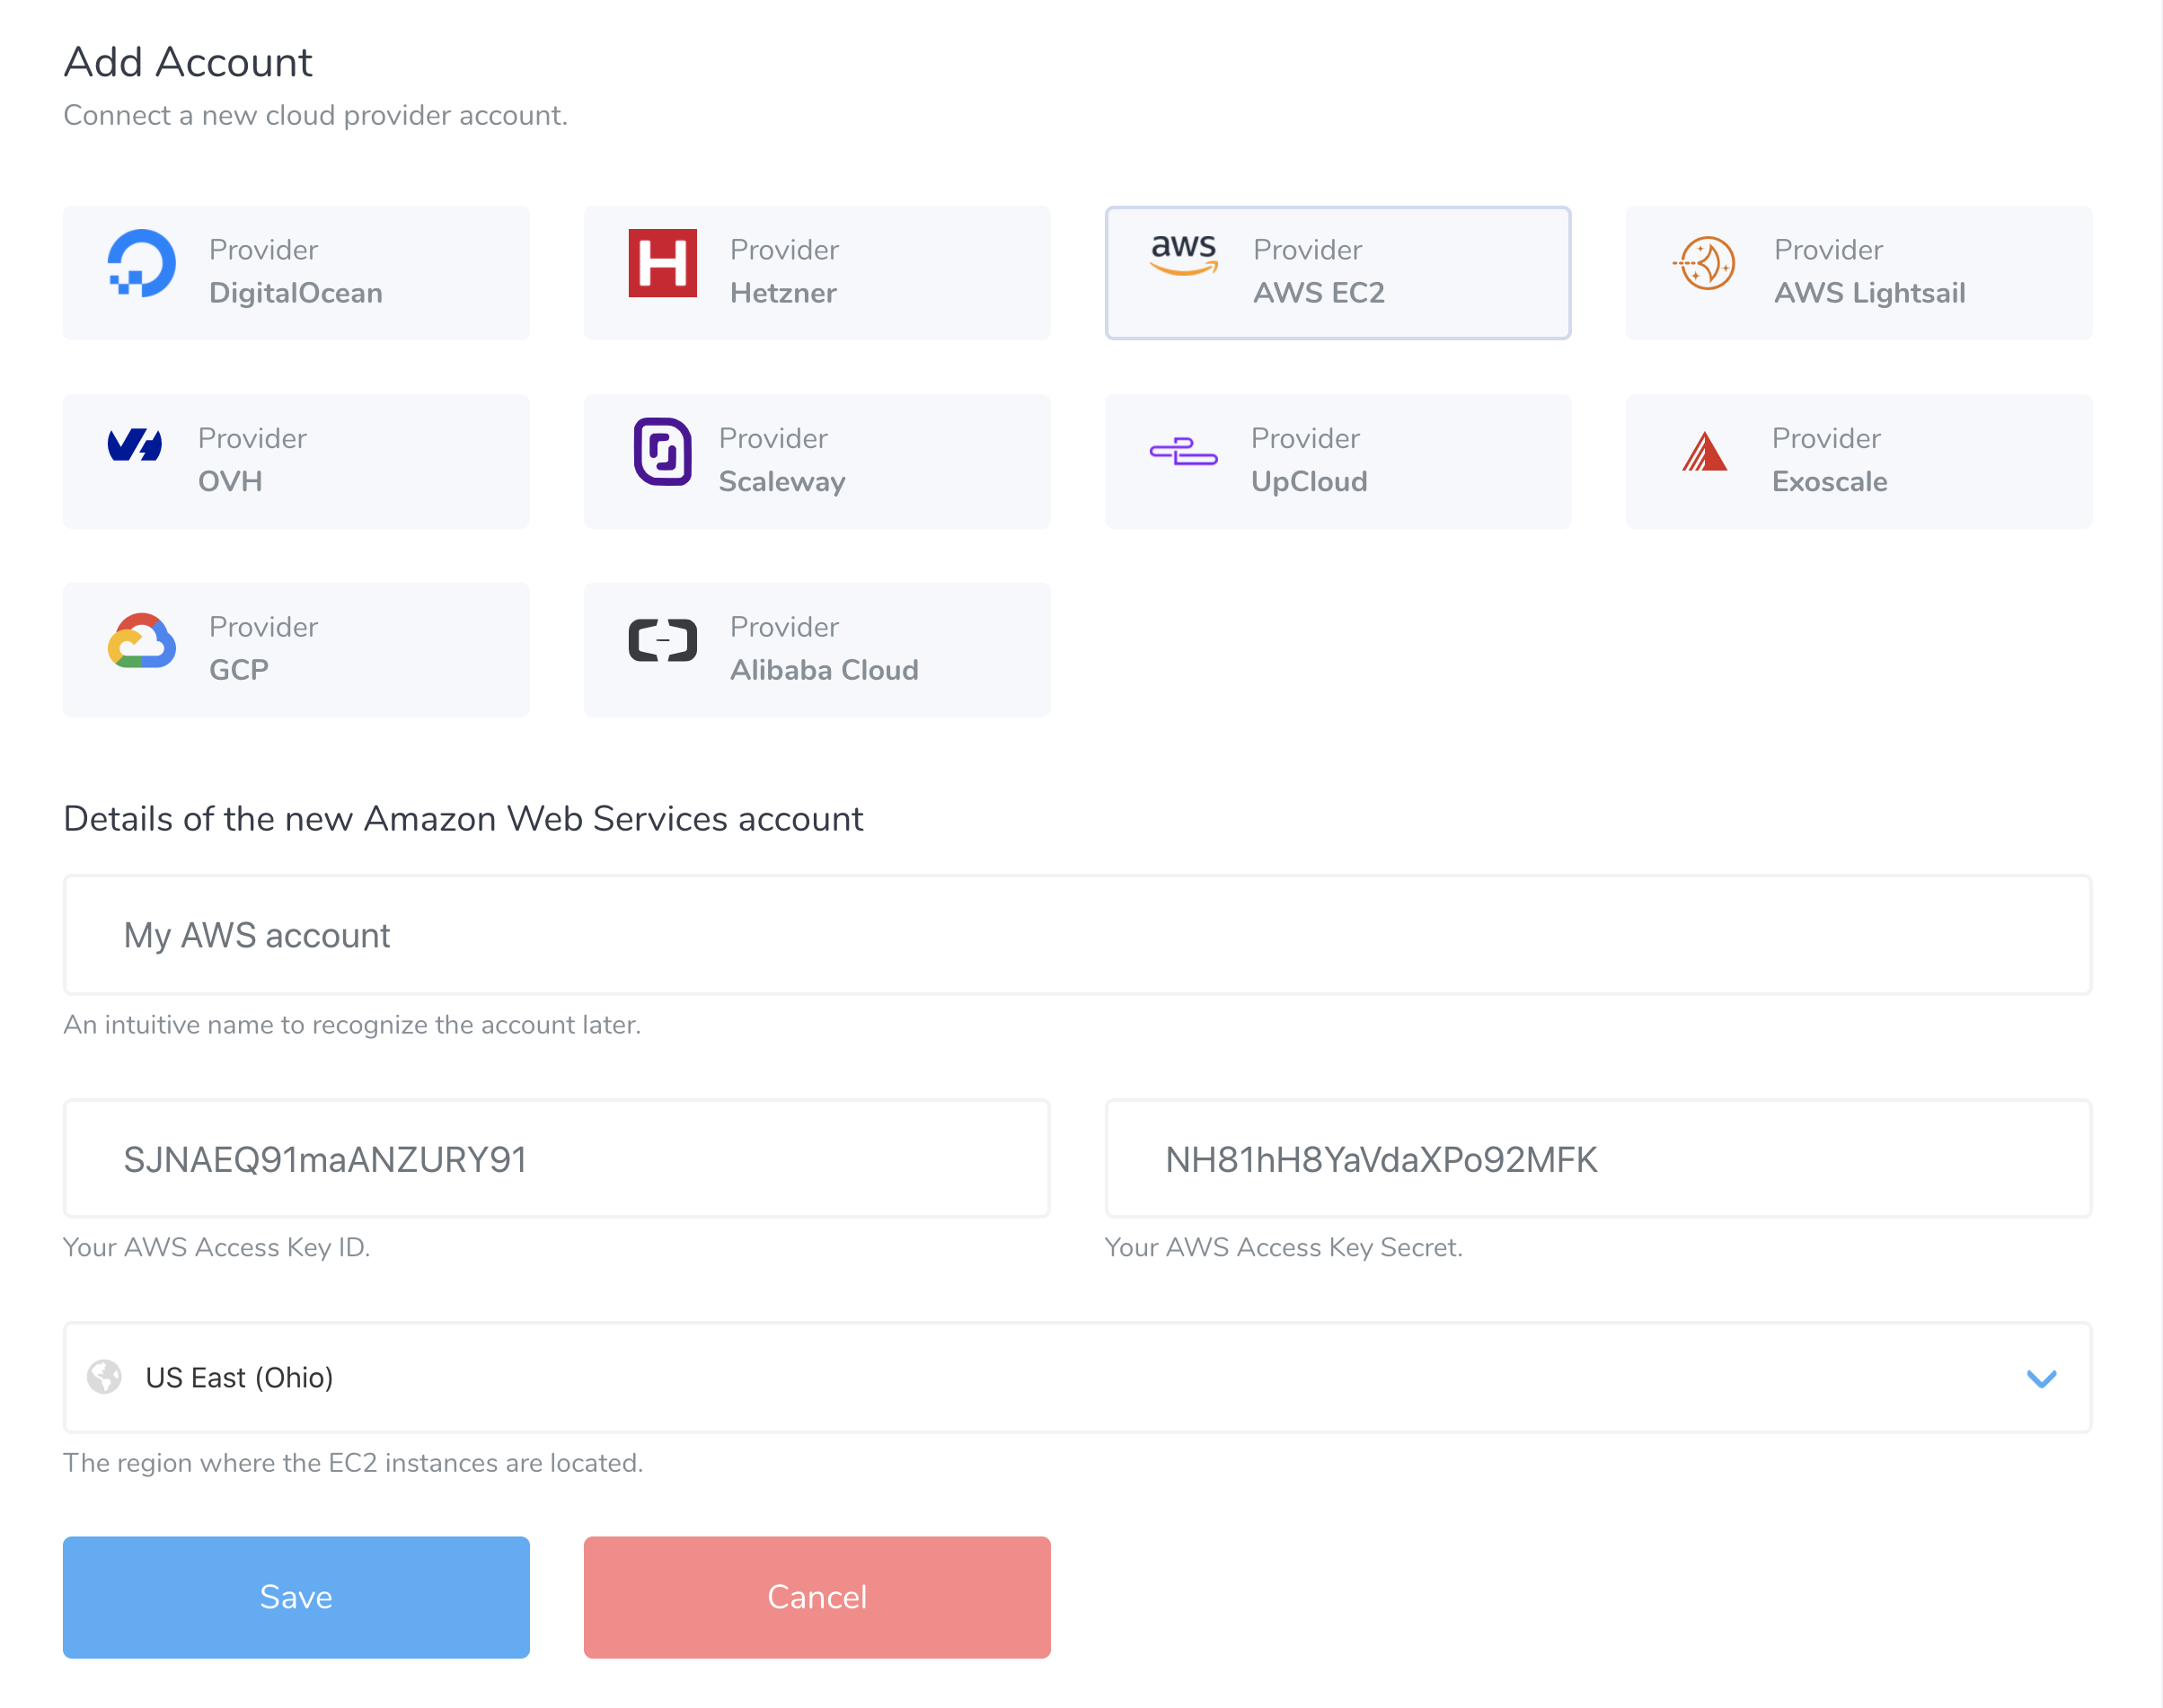Click the red Exoscale logo icon
This screenshot has height=1708, width=2163.
coord(1705,452)
